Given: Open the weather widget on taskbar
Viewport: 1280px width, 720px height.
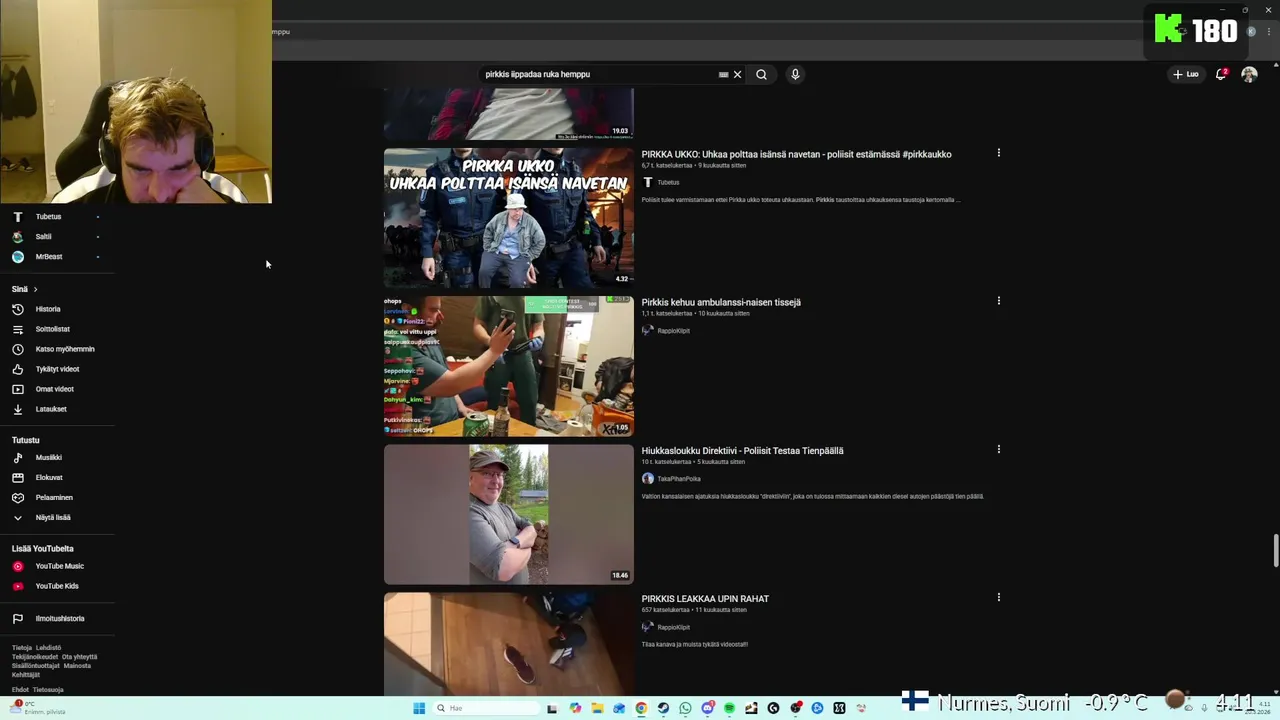Looking at the screenshot, I should (38, 707).
